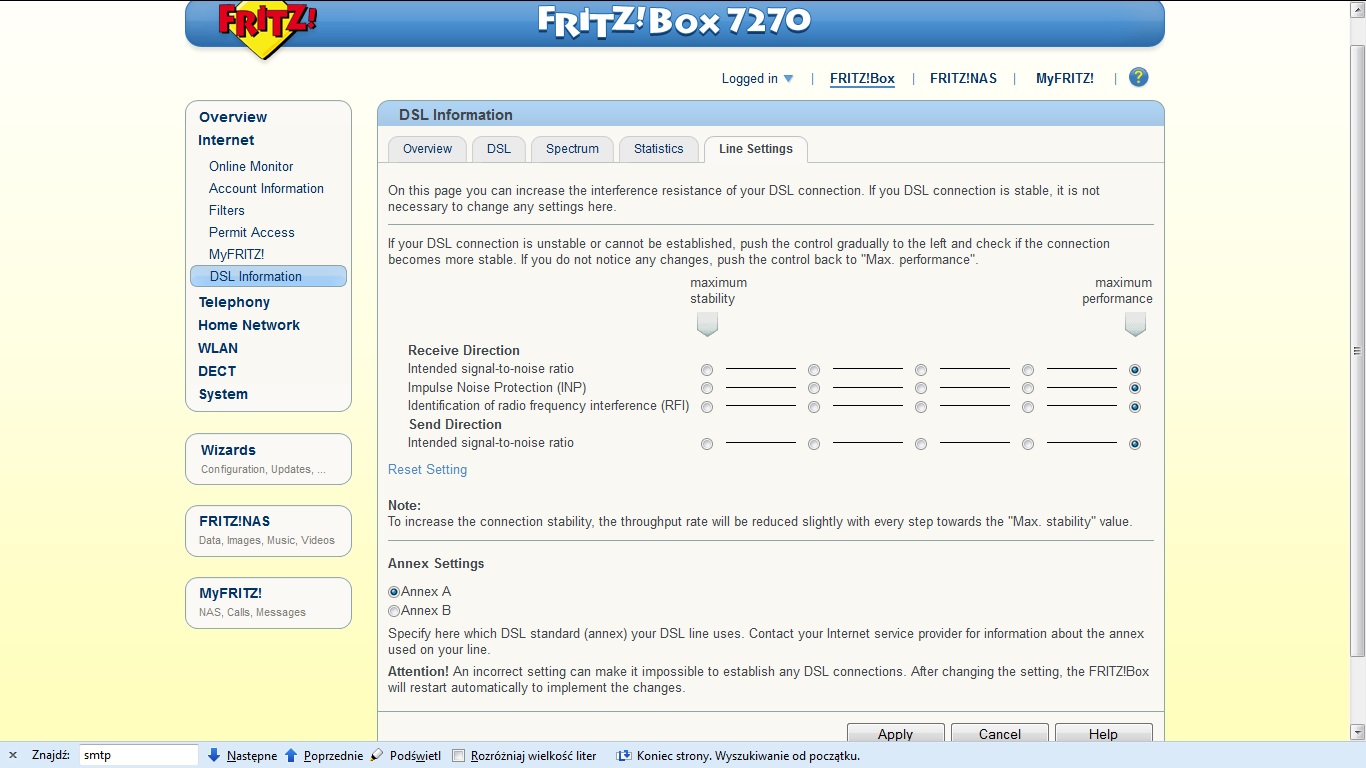This screenshot has height=768, width=1366.
Task: Enable the Rozróżniaj wielkość liter checkbox
Action: pos(459,755)
